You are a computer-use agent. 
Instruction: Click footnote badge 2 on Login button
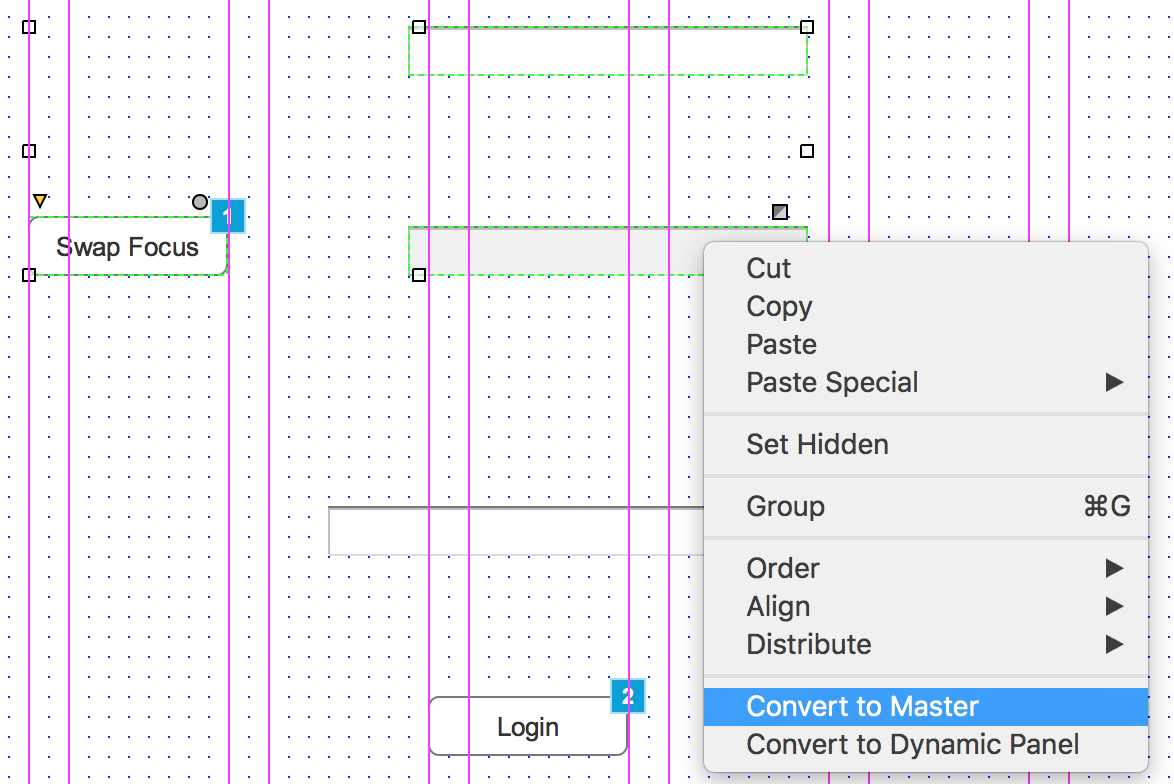click(628, 696)
